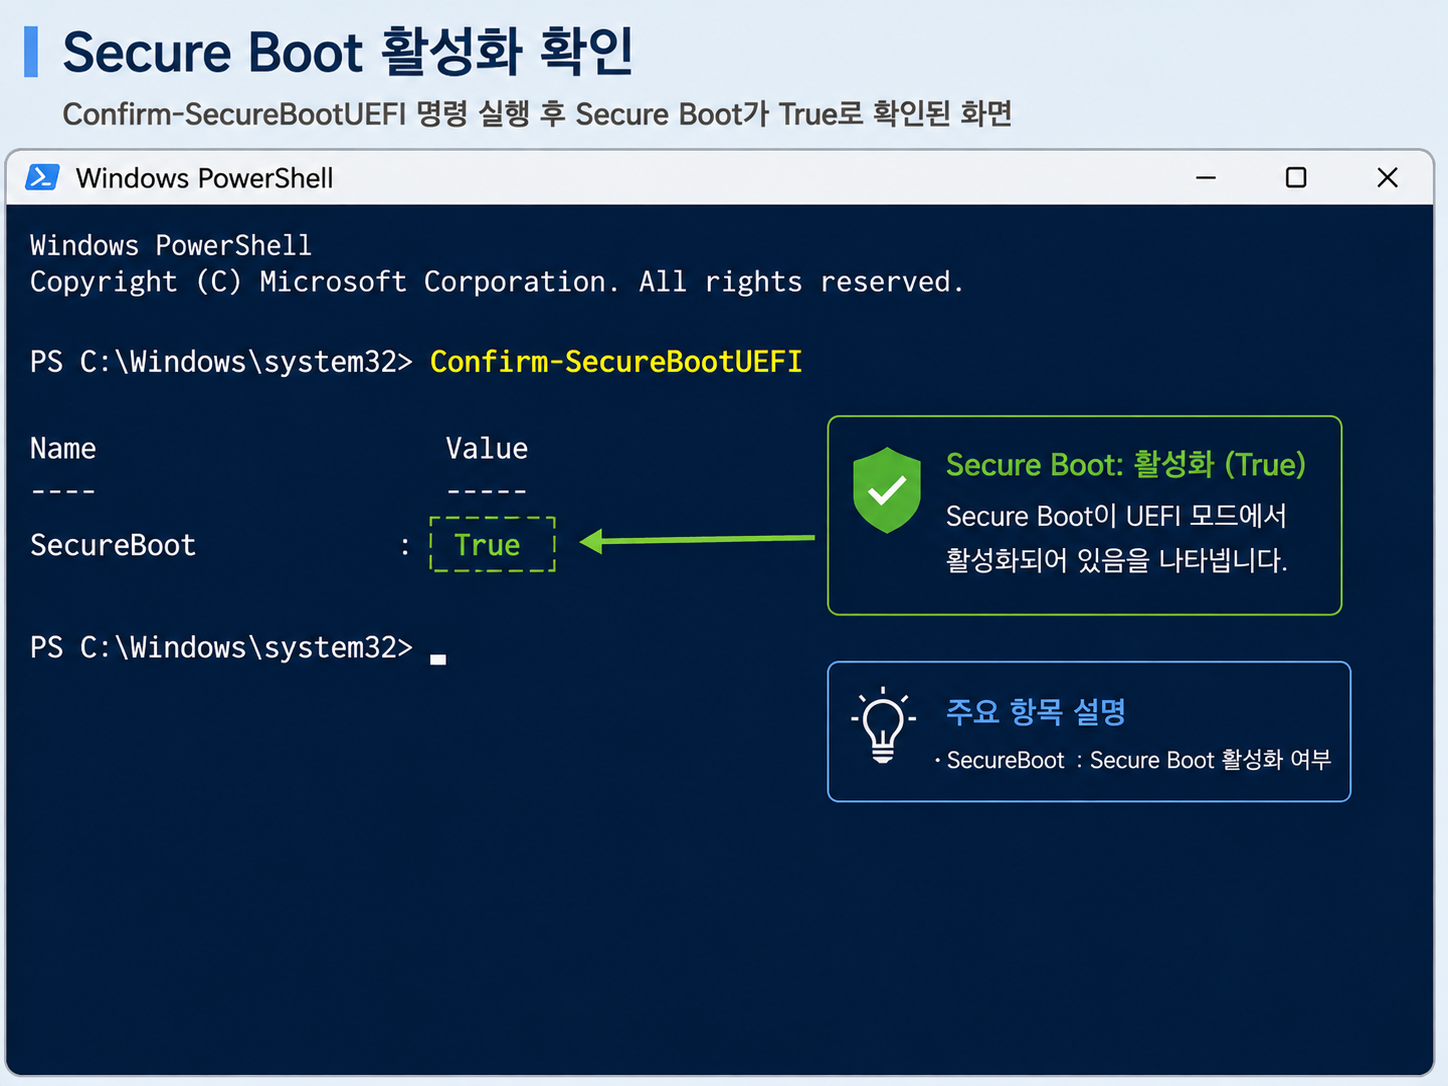Click the Name column header
Viewport: 1448px width, 1086px height.
63,448
